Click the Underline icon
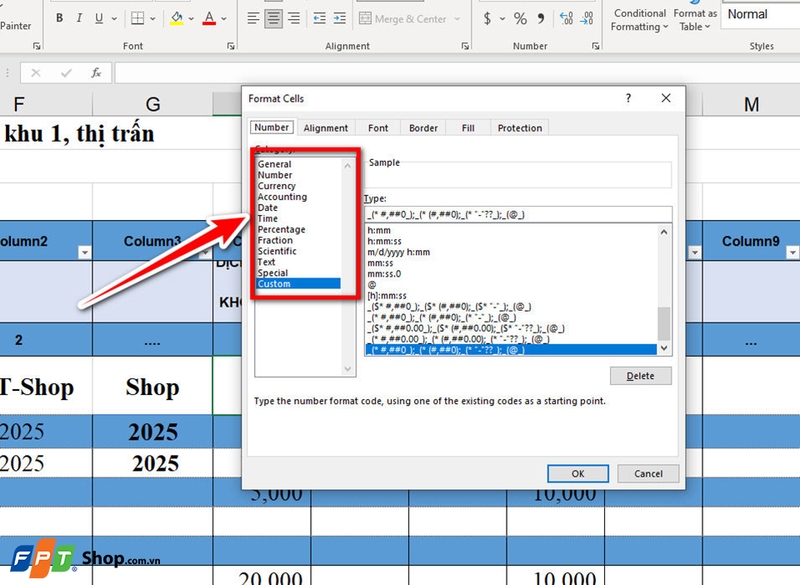 tap(98, 17)
